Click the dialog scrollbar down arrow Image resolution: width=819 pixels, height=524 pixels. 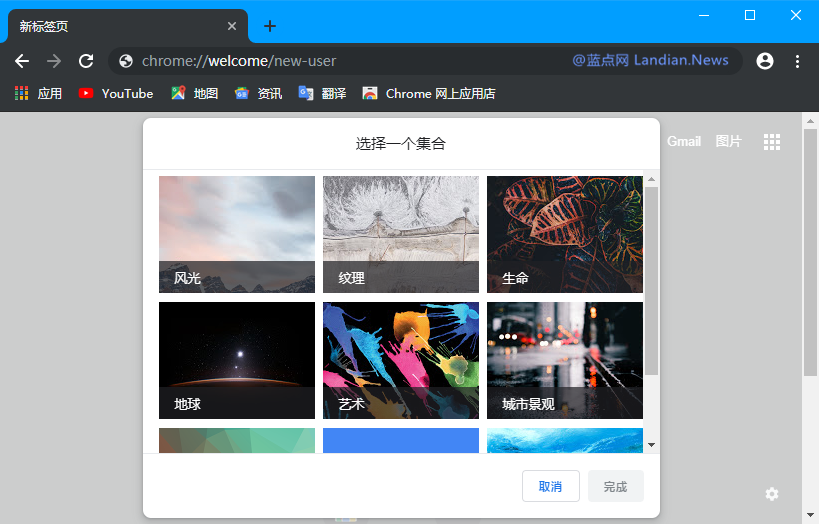click(x=652, y=445)
